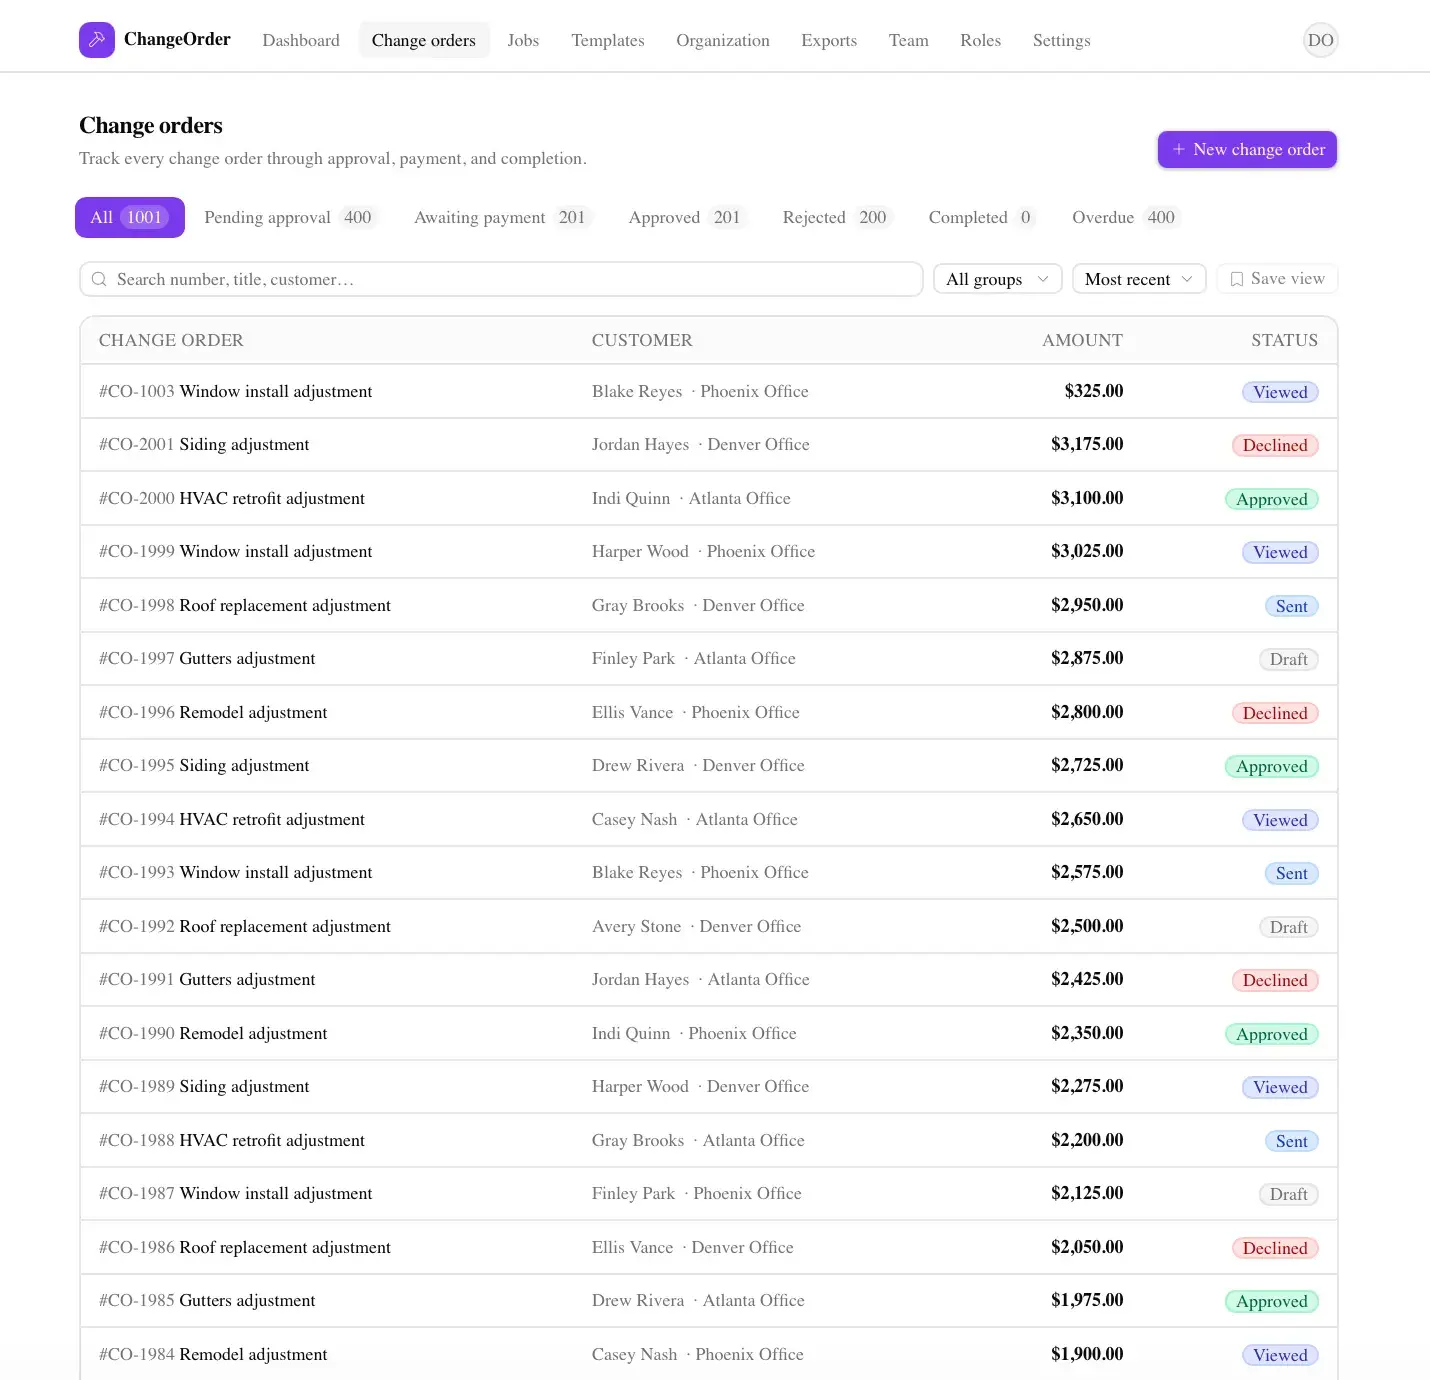Screen dimensions: 1430x1380
Task: Open change order #CO-2001 Siding adjustment
Action: tap(708, 445)
